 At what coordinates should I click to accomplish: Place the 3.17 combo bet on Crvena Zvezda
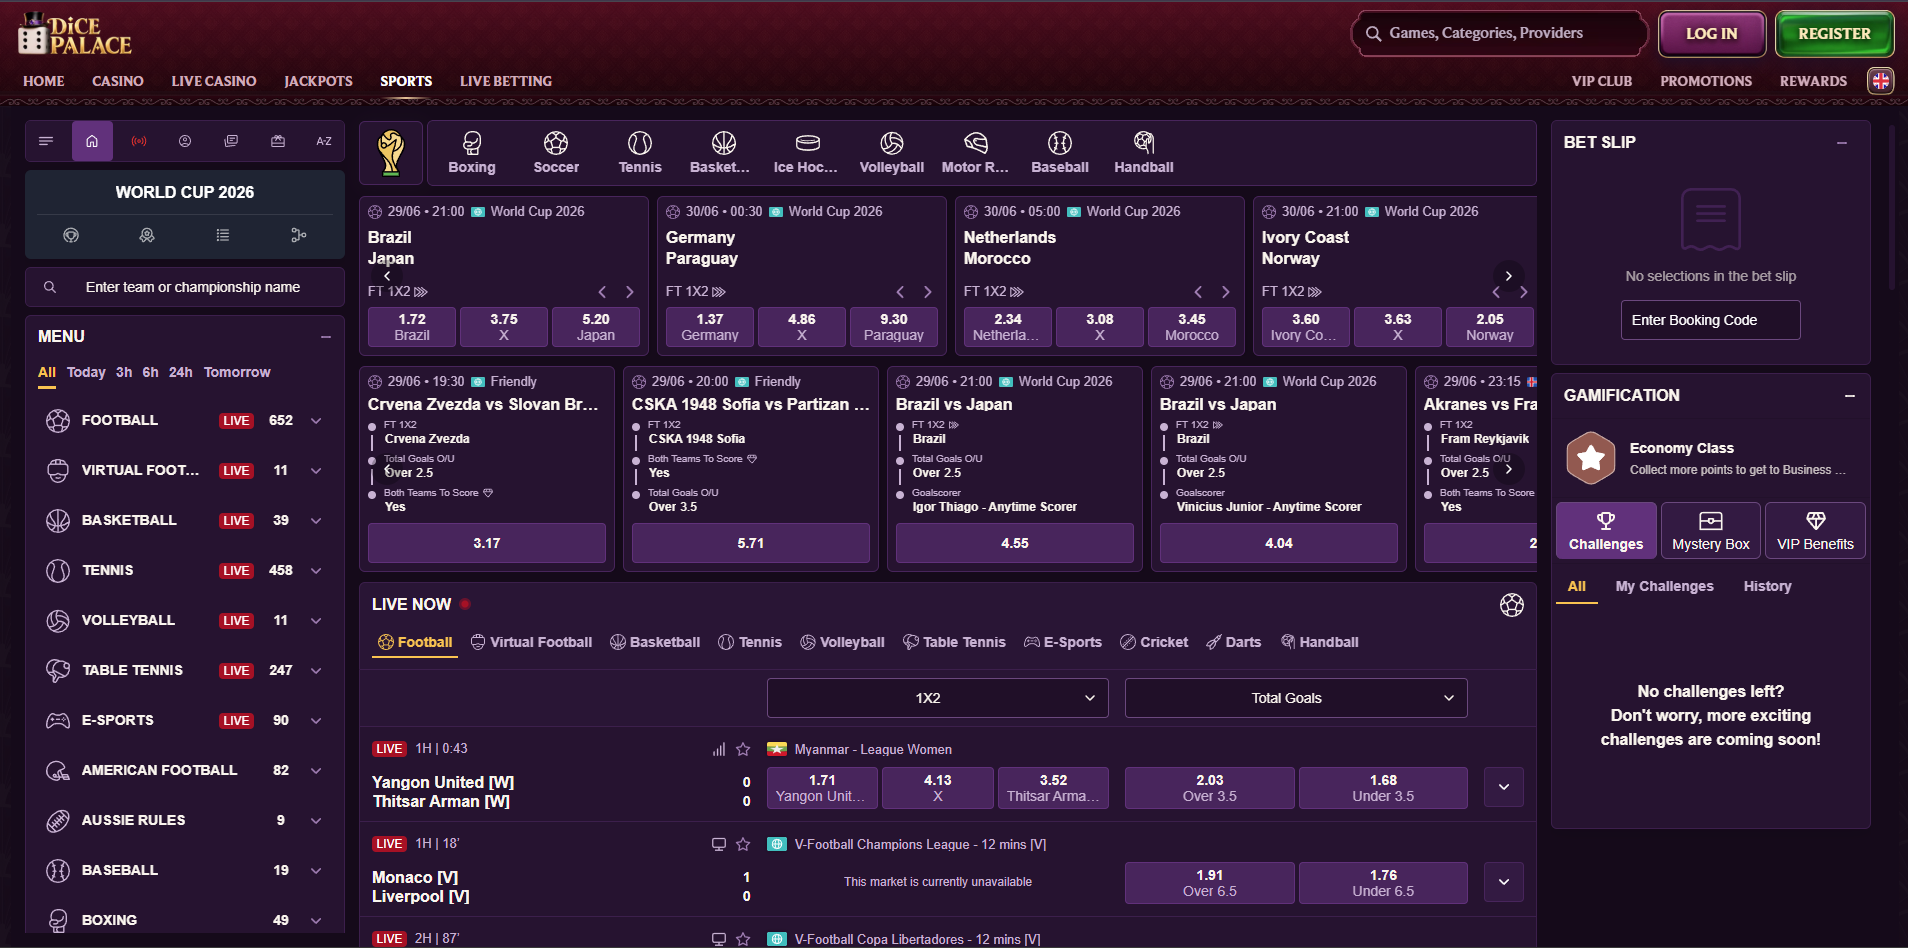[x=487, y=543]
